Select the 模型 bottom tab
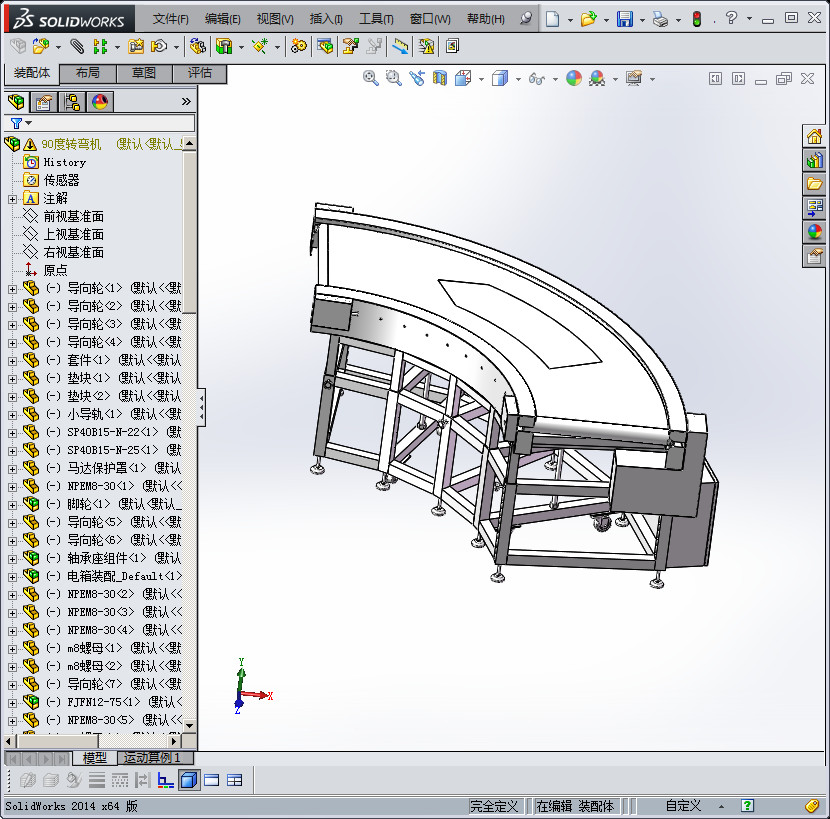830x819 pixels. [x=94, y=758]
